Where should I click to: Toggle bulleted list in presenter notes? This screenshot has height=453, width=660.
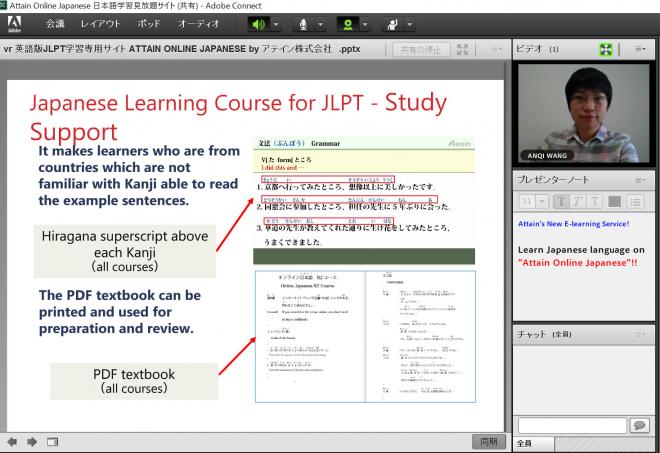coord(635,201)
